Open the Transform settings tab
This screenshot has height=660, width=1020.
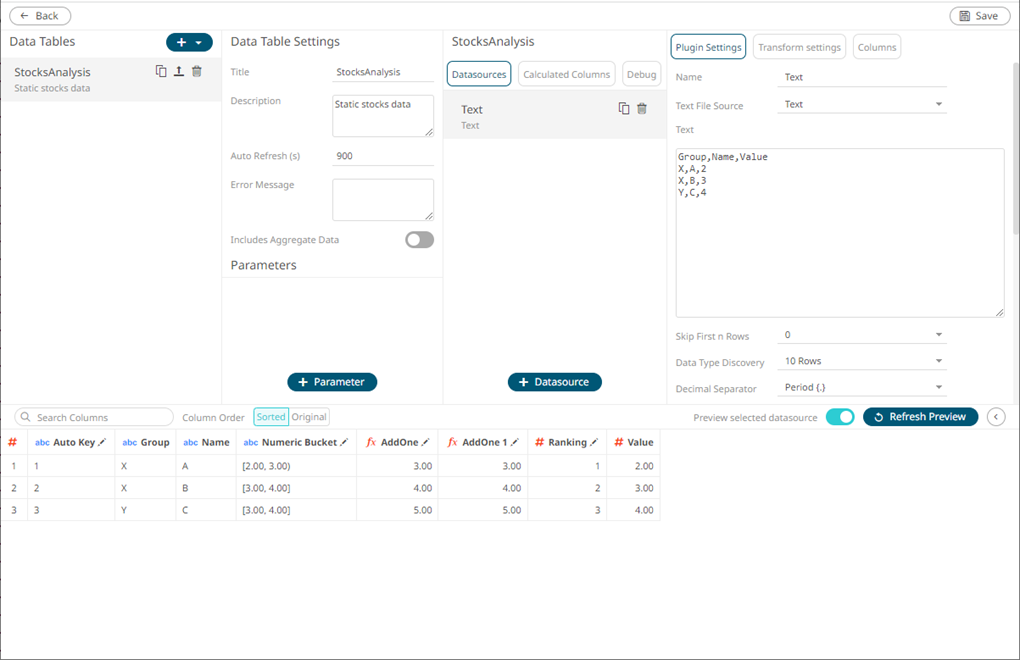(x=799, y=47)
